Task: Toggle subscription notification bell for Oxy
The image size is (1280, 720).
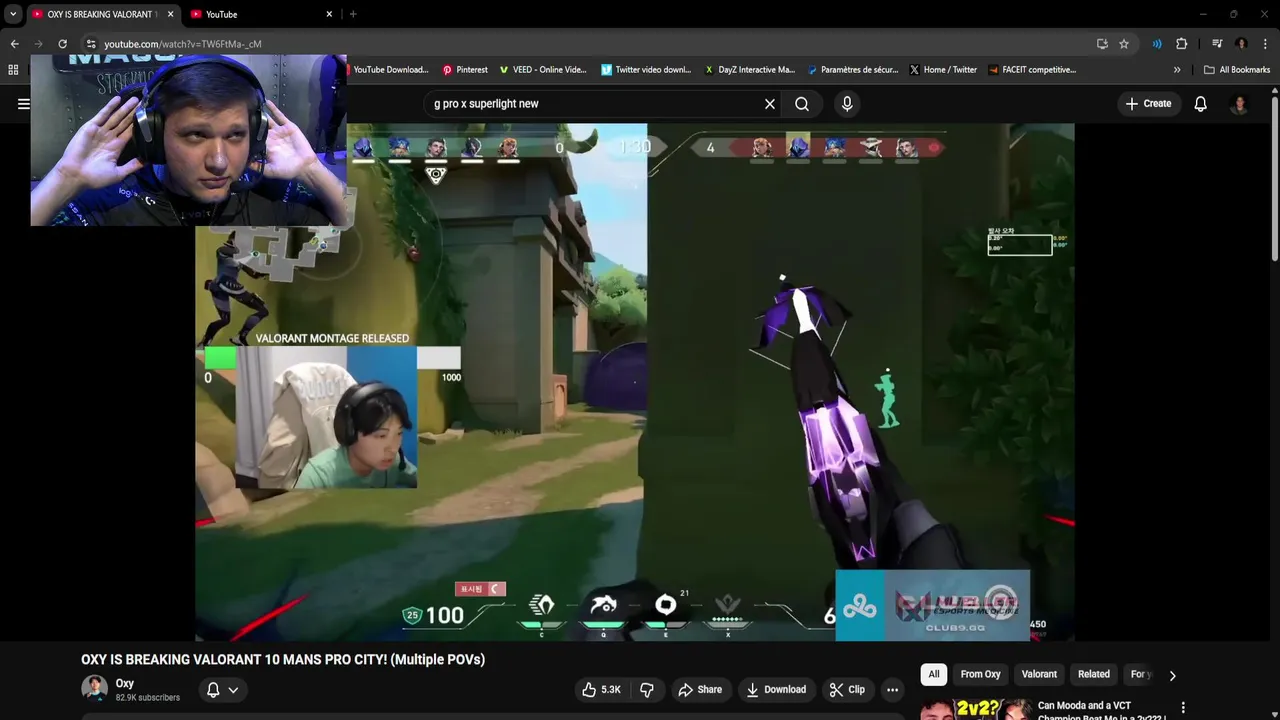Action: (222, 689)
